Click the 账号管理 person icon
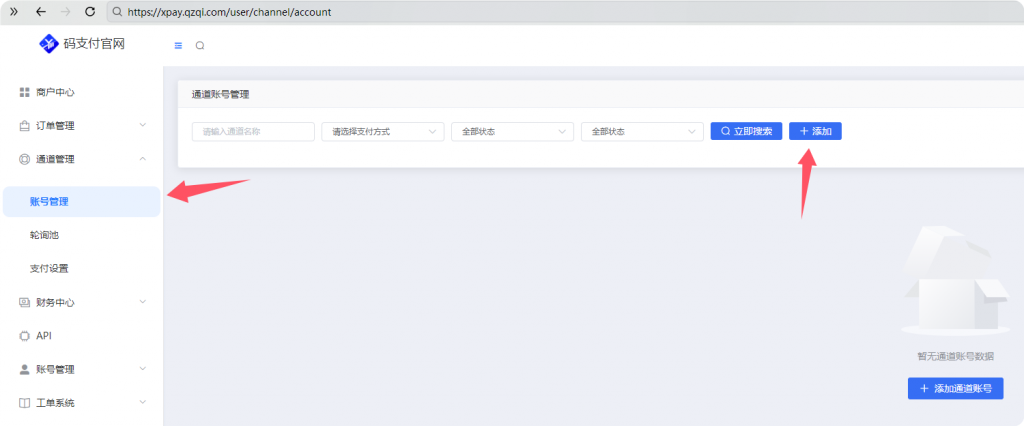The width and height of the screenshot is (1024, 426). pos(25,369)
